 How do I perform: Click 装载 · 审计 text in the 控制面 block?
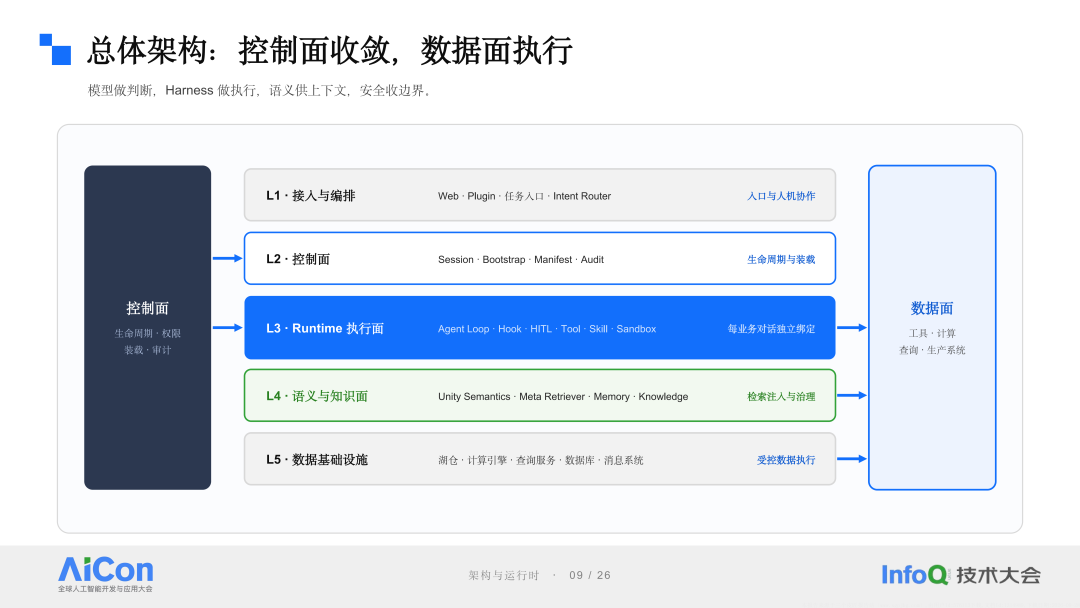tap(147, 350)
